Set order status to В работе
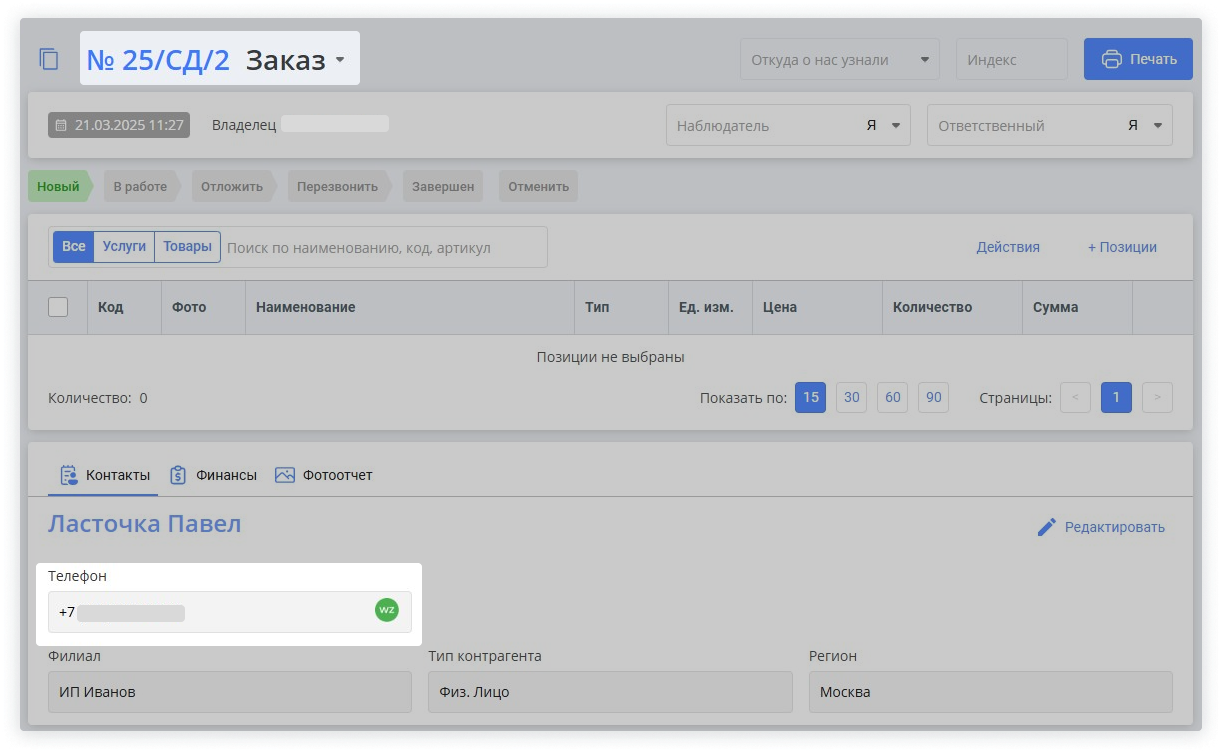The height and width of the screenshot is (753, 1222). (x=139, y=186)
